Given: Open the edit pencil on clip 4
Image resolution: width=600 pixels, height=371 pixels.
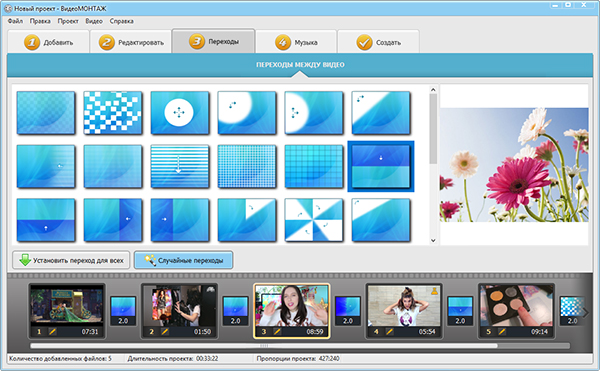Looking at the screenshot, I should pos(389,332).
